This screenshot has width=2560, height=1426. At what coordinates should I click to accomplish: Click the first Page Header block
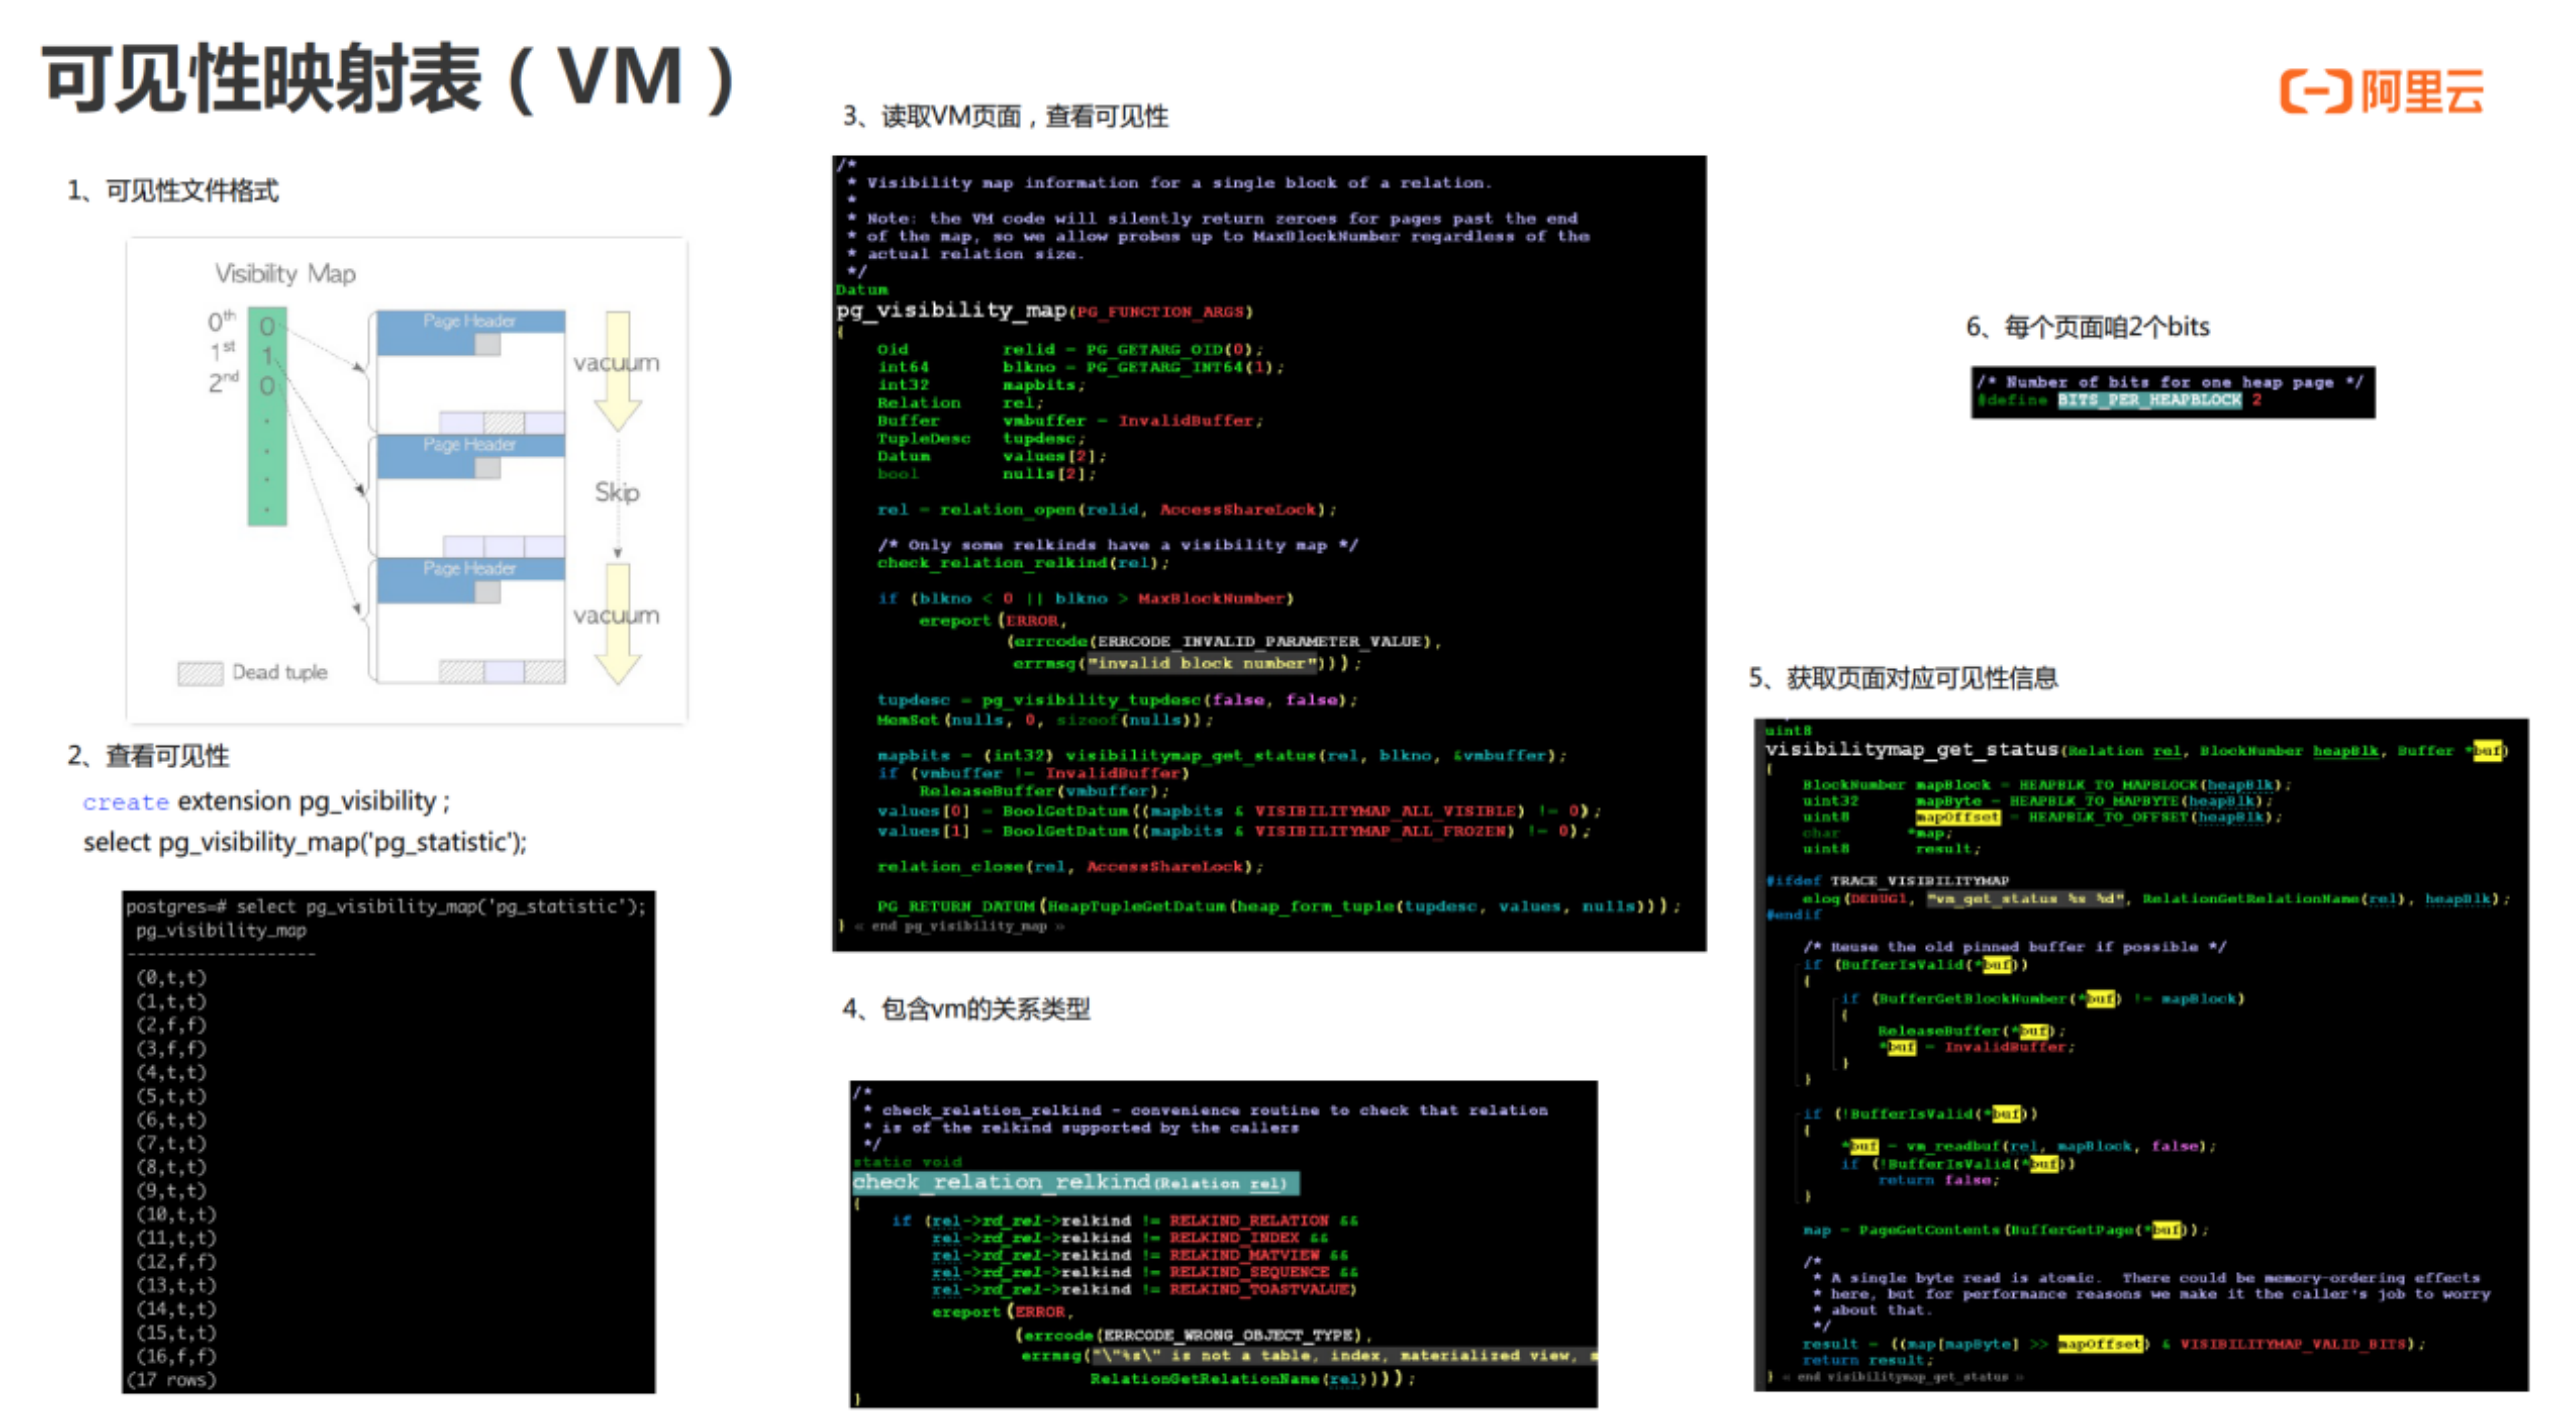point(470,322)
